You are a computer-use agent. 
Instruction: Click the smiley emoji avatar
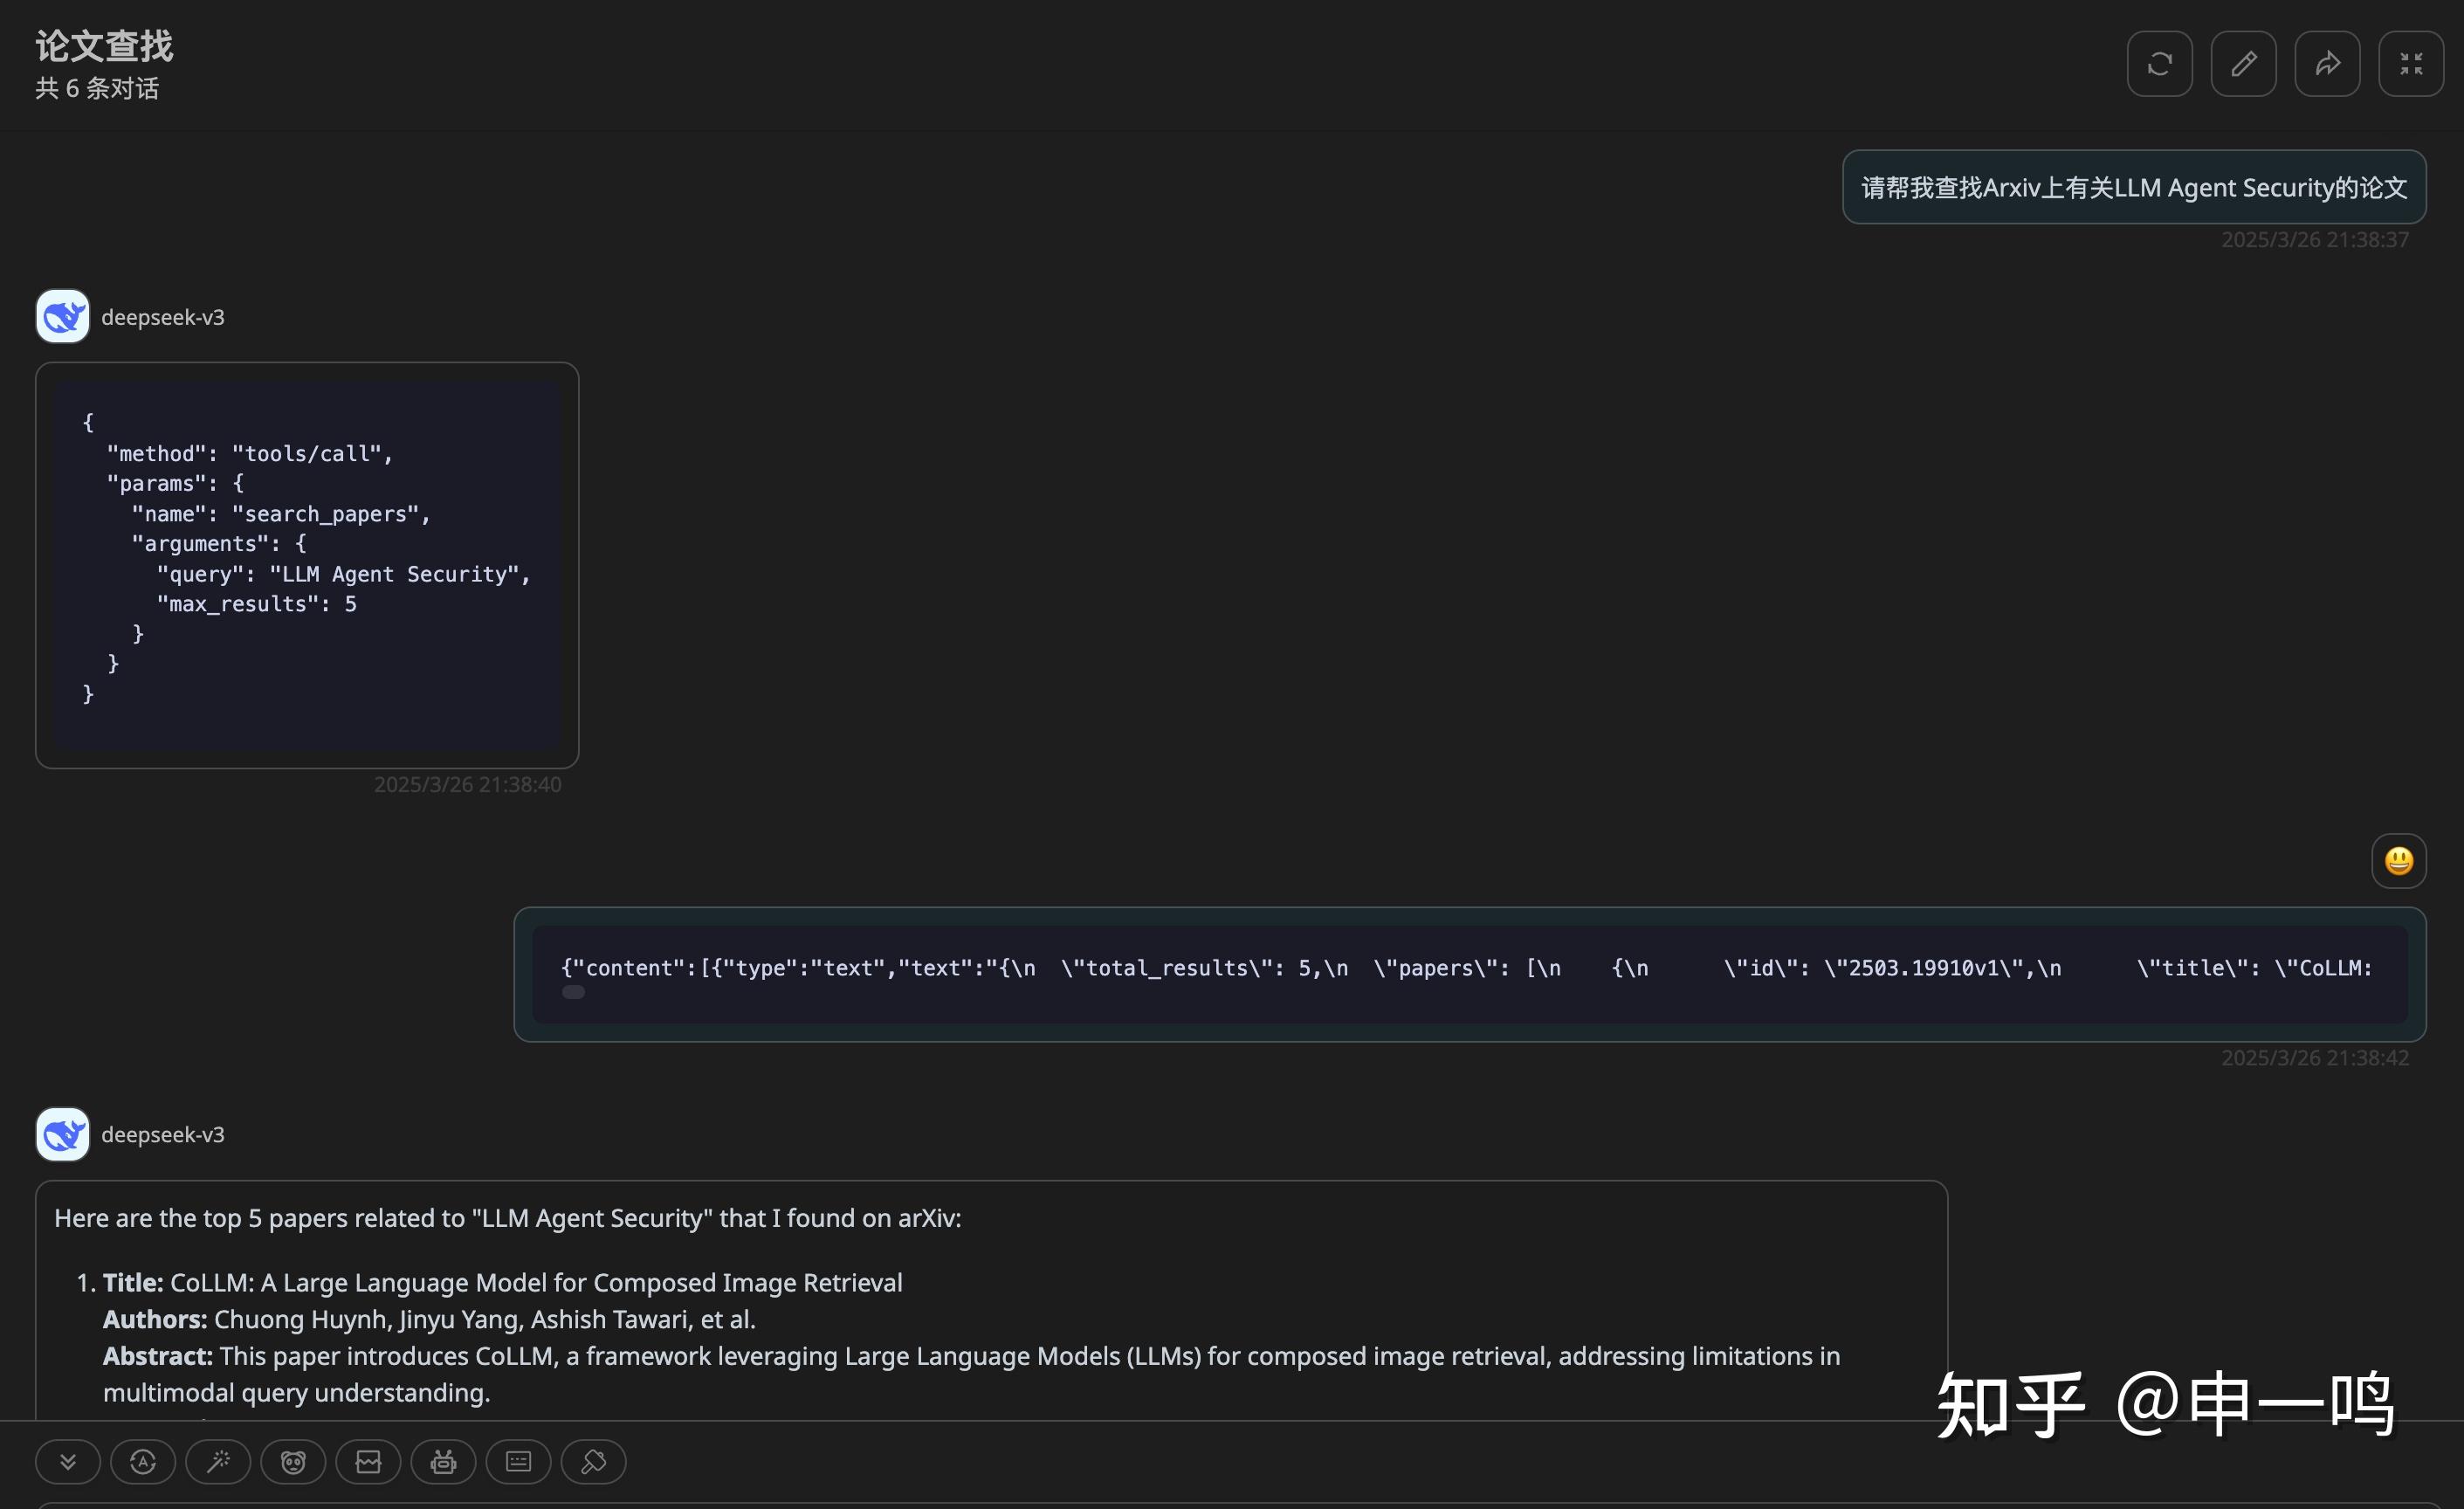(2398, 861)
